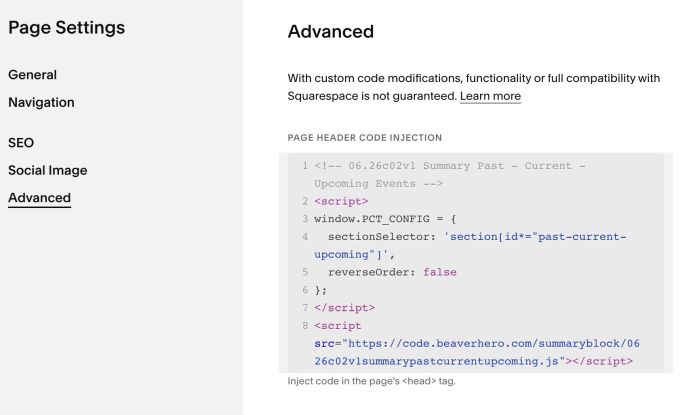Click the 'Inject code in the page's head tag' hint

[x=371, y=381]
